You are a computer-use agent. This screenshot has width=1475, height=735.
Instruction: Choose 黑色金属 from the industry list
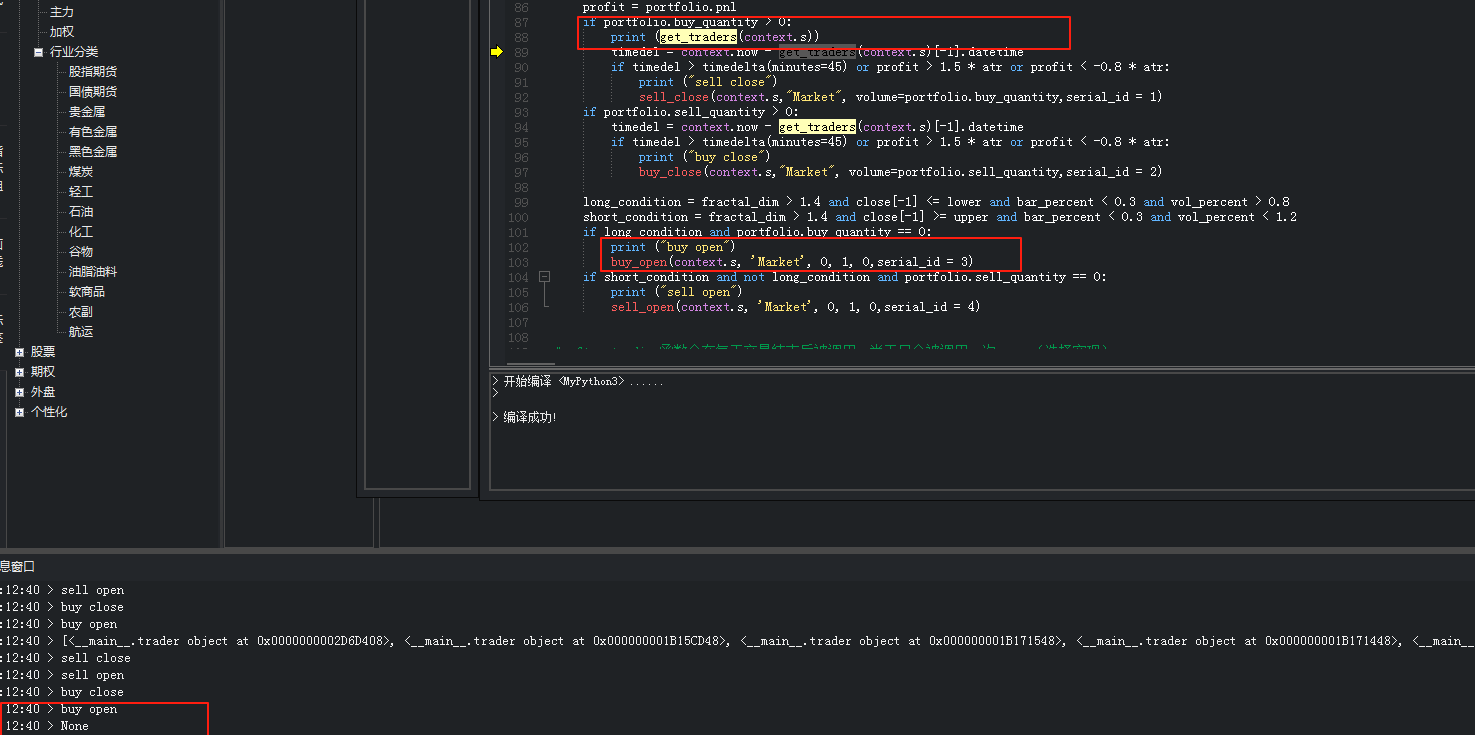(x=93, y=152)
